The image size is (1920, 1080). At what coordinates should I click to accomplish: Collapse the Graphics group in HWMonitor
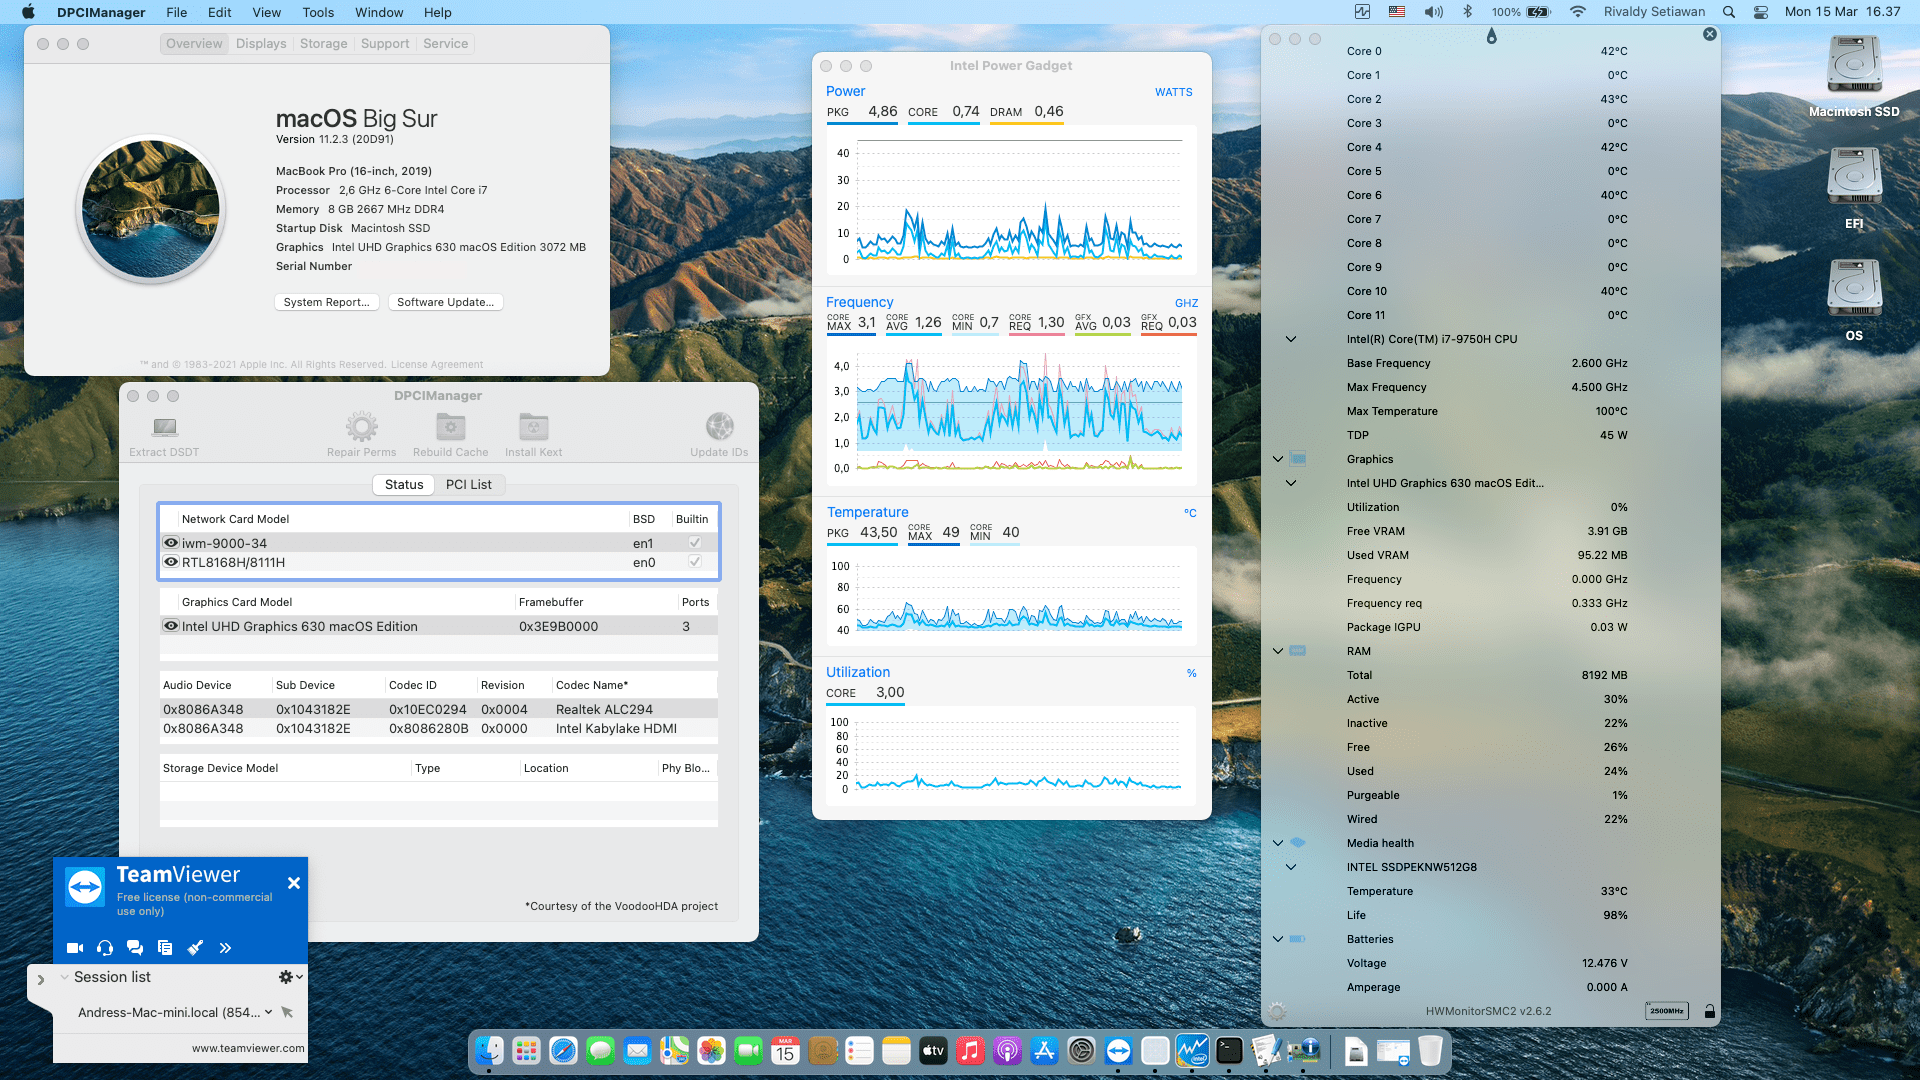1278,459
